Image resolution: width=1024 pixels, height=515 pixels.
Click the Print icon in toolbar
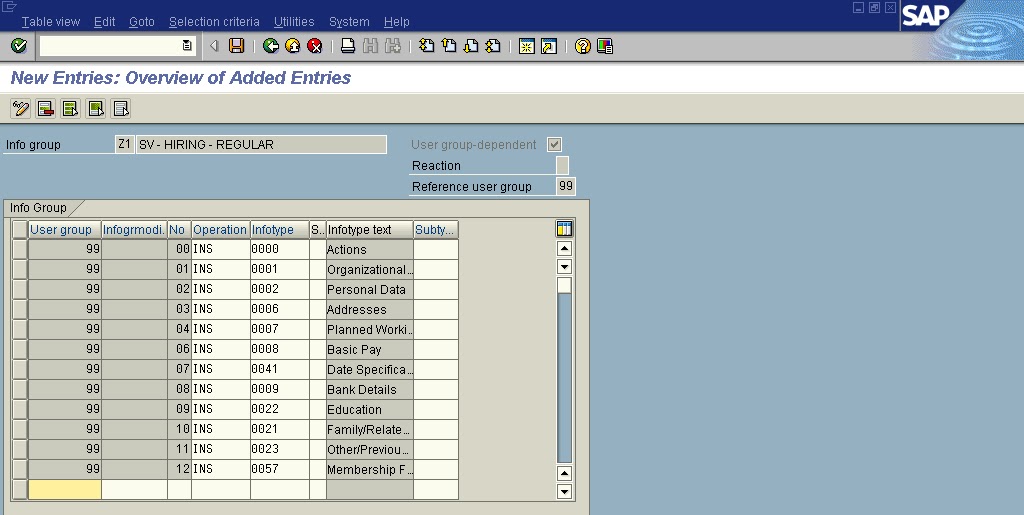[x=348, y=46]
